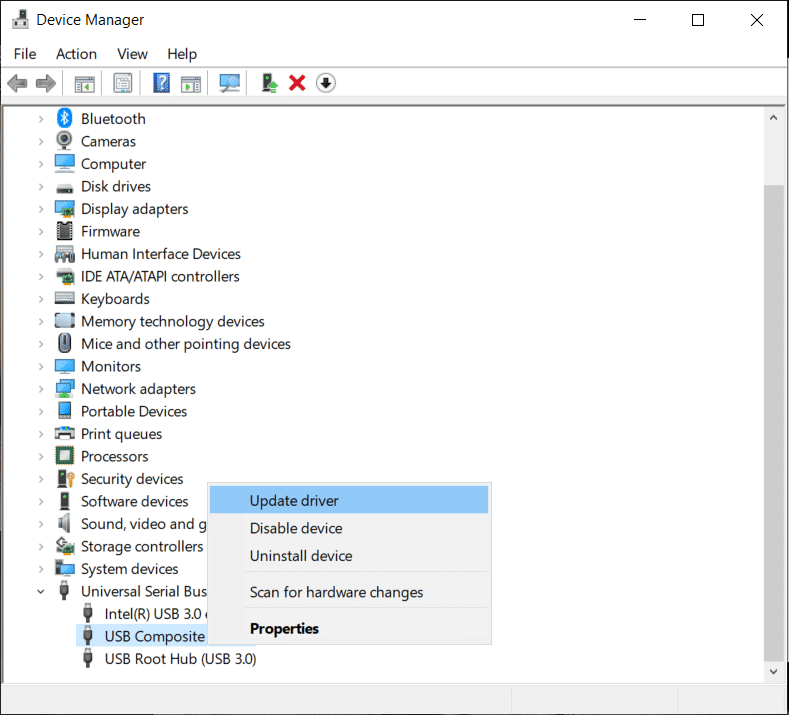Expand the Memory technology devices node
The height and width of the screenshot is (715, 789).
pyautogui.click(x=41, y=322)
